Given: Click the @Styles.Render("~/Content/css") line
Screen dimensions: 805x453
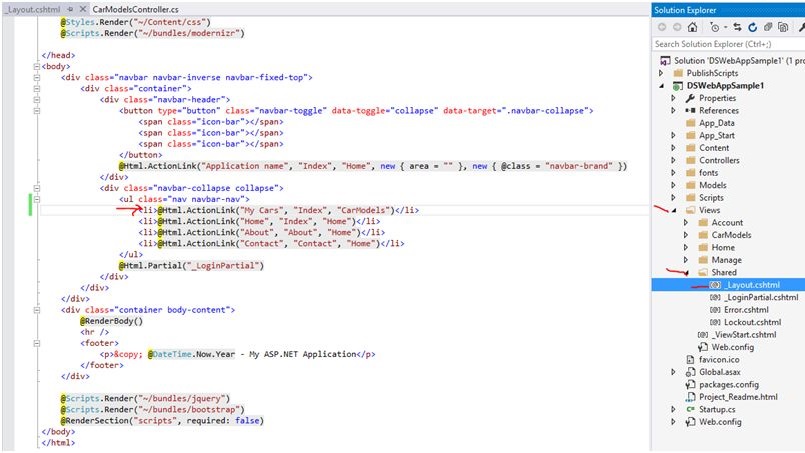Looking at the screenshot, I should tap(136, 22).
